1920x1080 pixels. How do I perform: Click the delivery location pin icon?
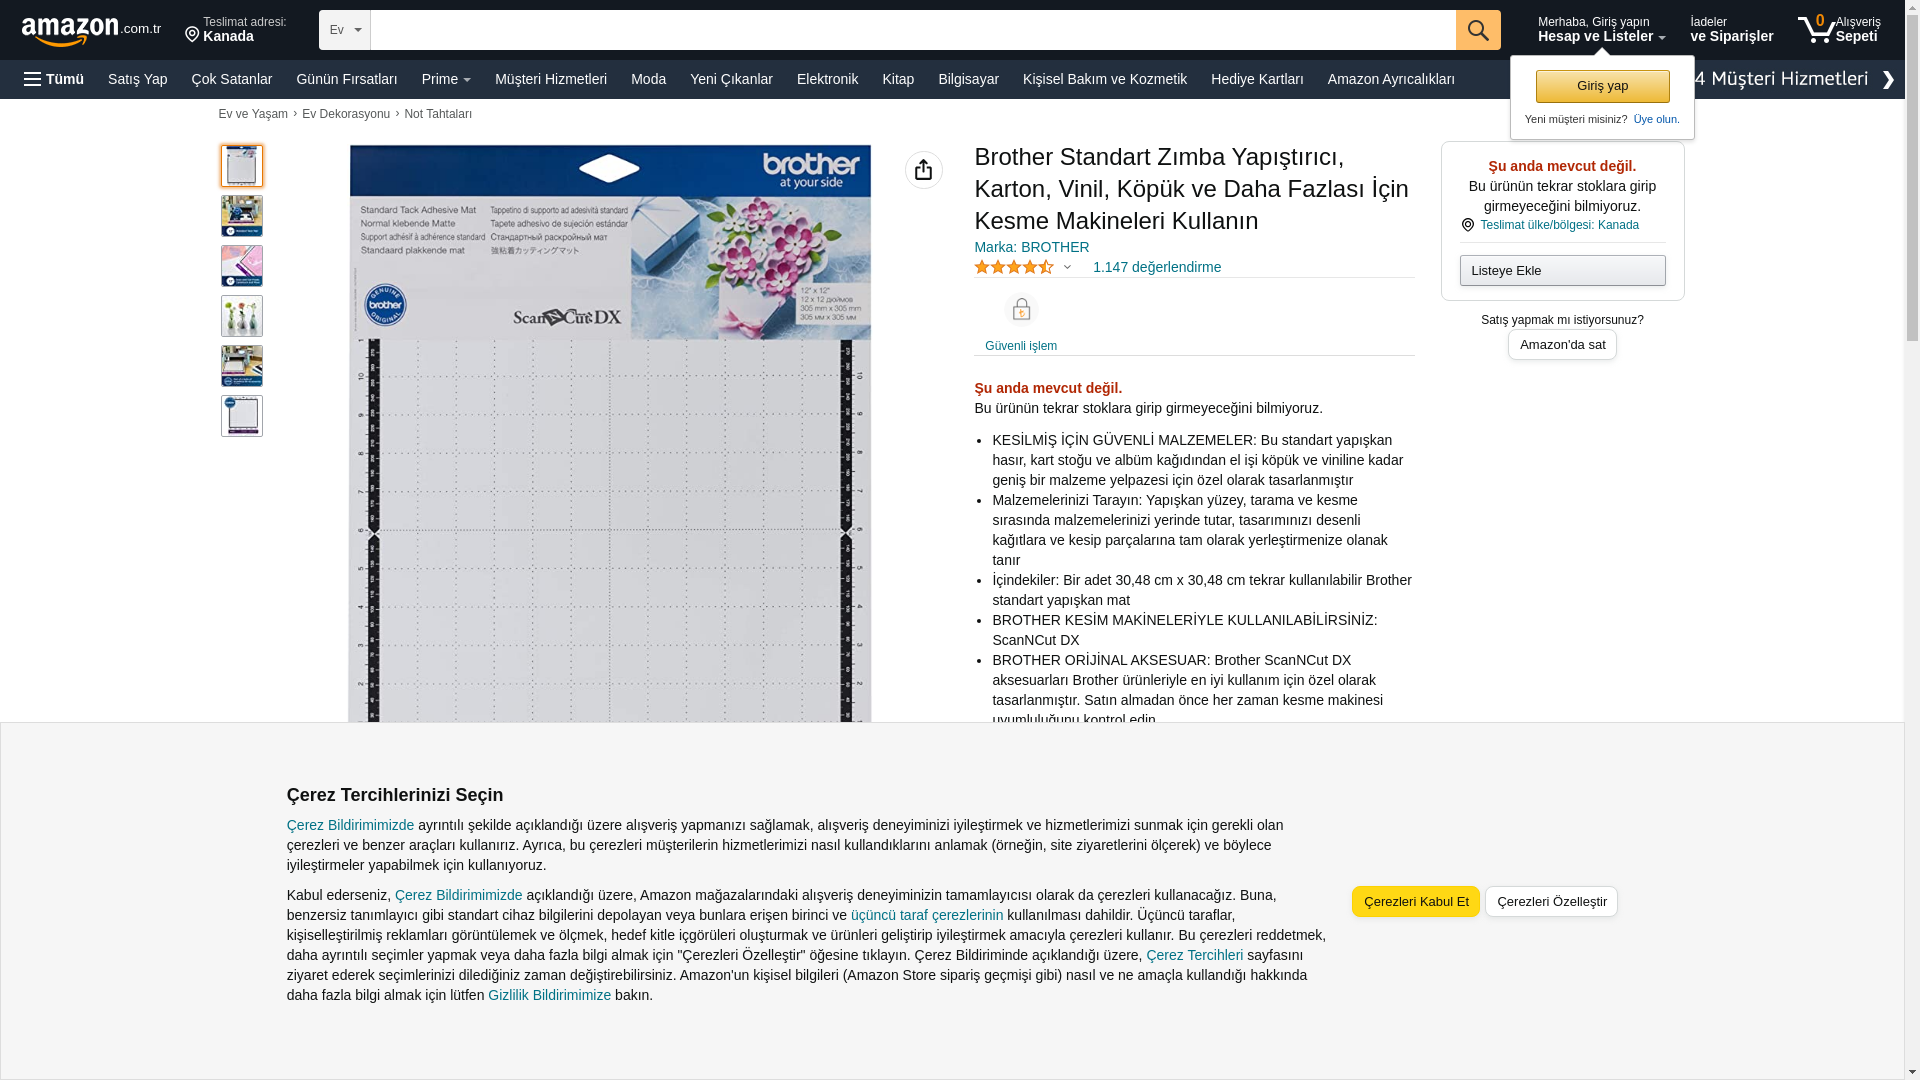click(192, 35)
